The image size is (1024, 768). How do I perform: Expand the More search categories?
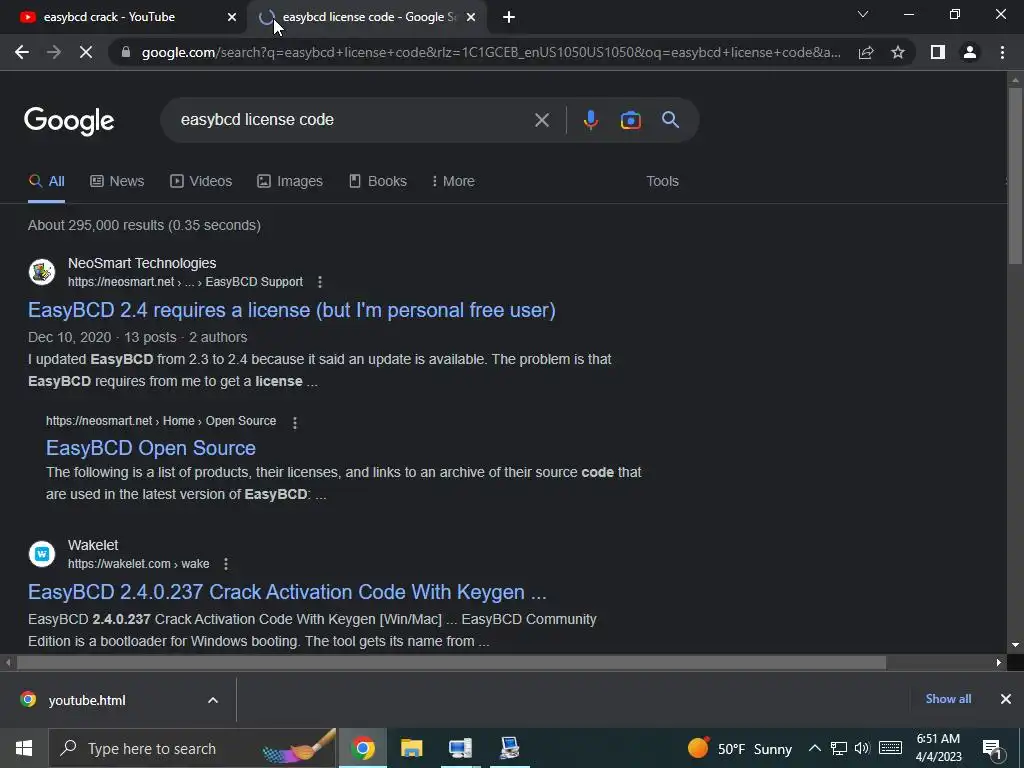click(x=453, y=182)
